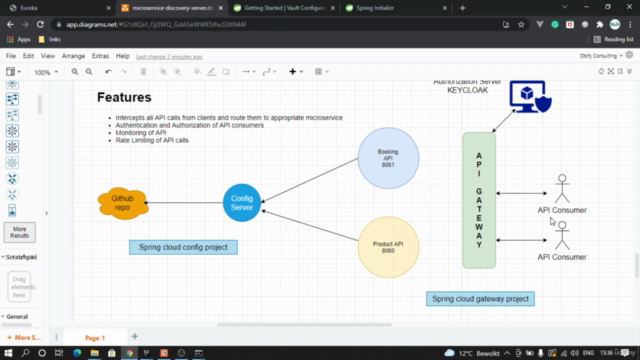
Task: Open a new browser tab
Action: point(462,8)
